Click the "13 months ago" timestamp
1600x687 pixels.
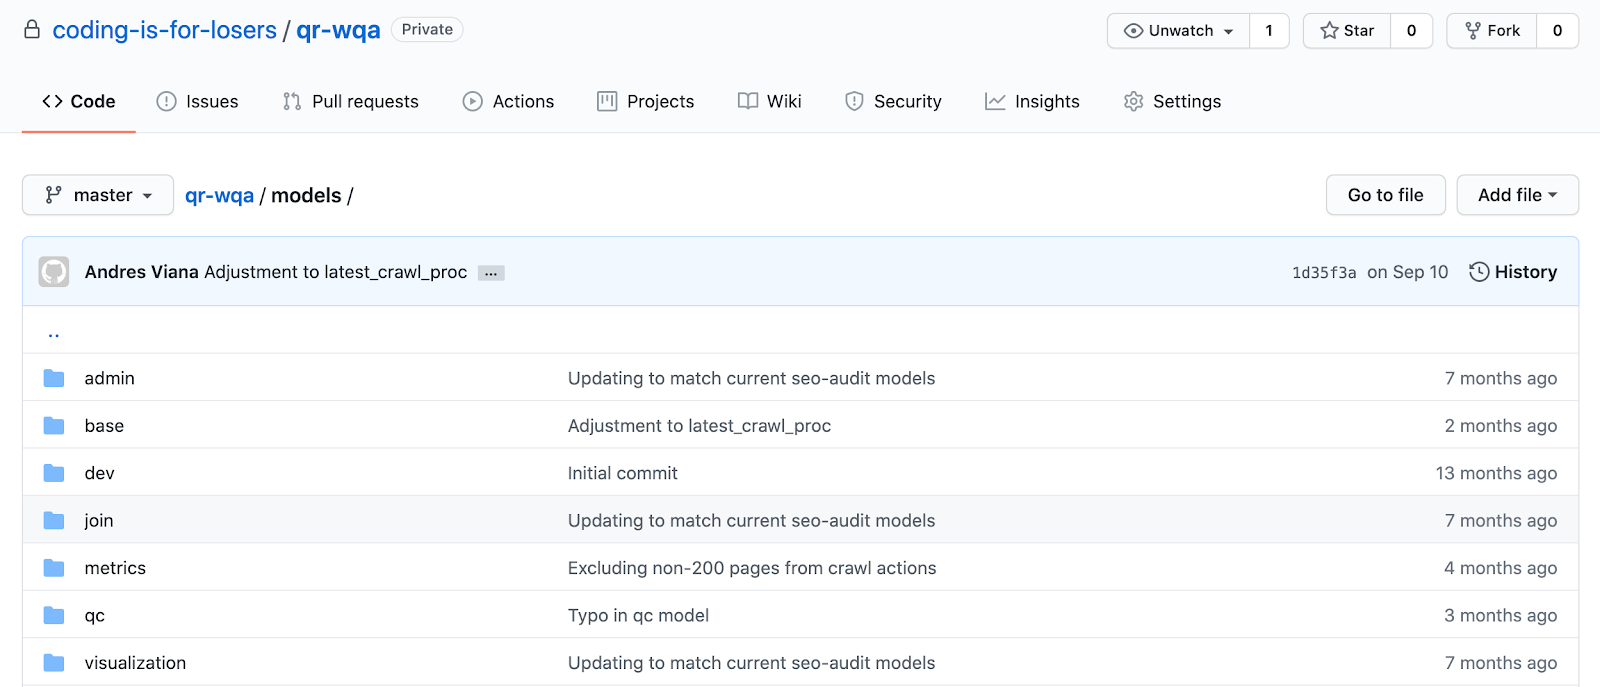pos(1496,473)
